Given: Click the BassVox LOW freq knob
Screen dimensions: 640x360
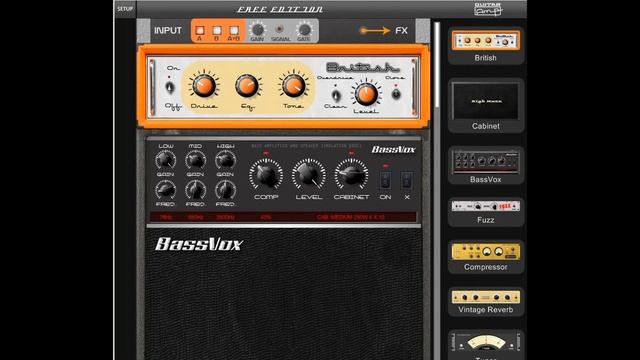Looking at the screenshot, I should [165, 190].
